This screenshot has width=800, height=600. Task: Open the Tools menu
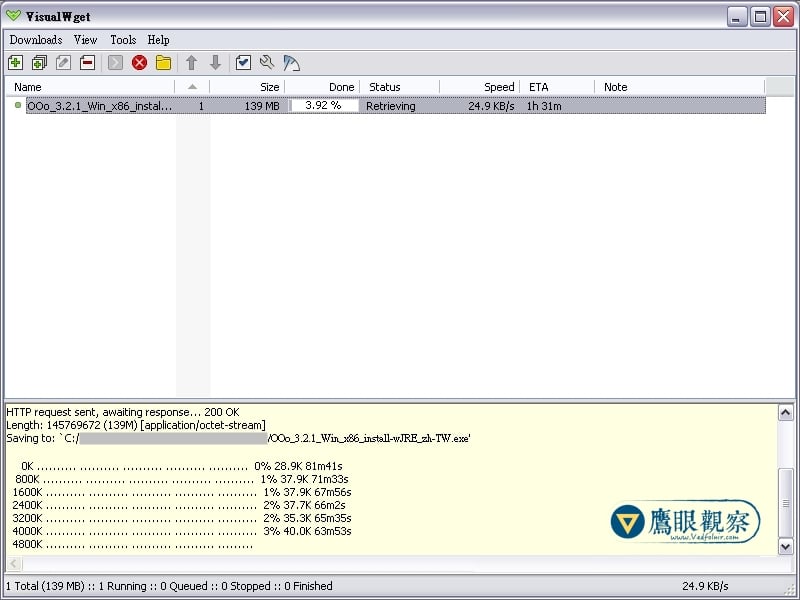coord(123,40)
